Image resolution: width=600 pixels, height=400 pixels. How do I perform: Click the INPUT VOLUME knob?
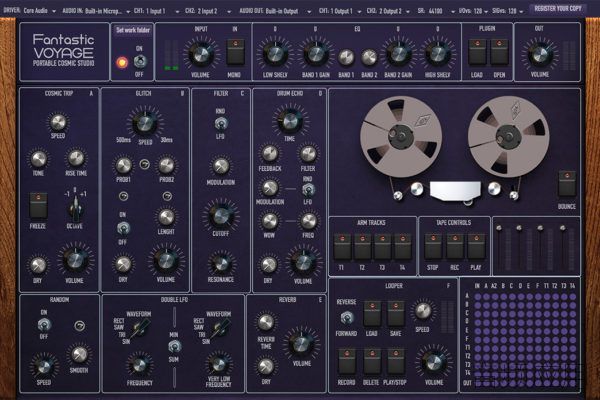click(x=200, y=55)
